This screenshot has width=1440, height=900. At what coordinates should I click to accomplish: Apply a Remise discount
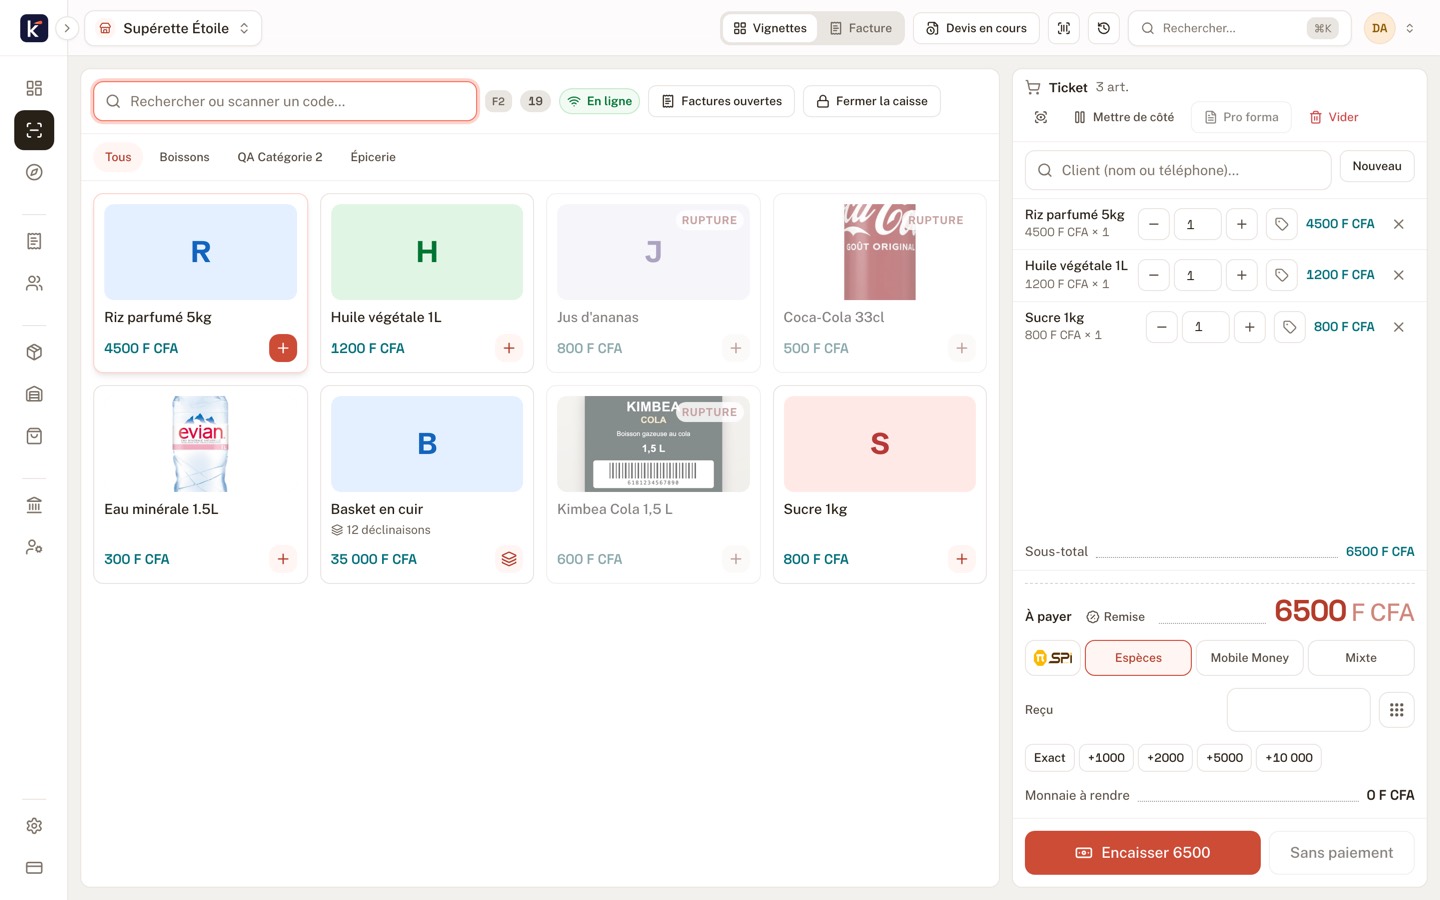1115,617
